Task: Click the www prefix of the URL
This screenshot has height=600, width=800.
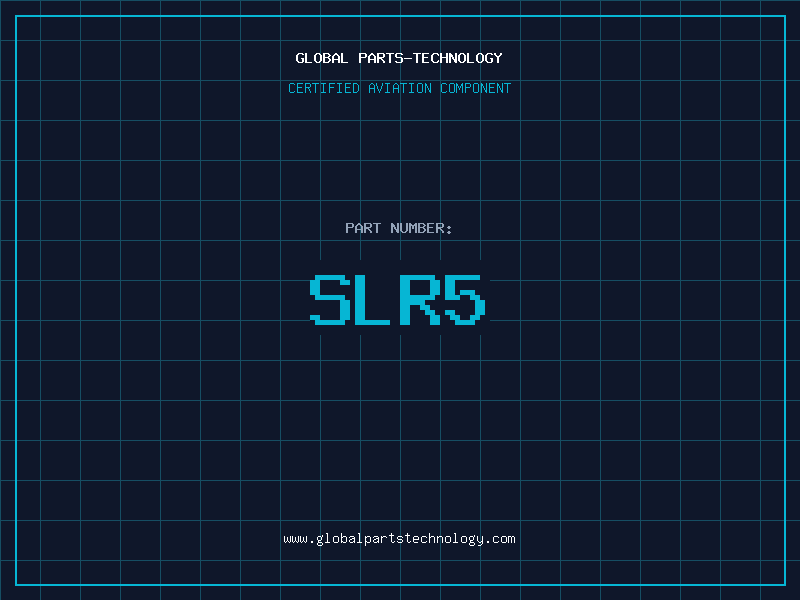Action: coord(295,539)
